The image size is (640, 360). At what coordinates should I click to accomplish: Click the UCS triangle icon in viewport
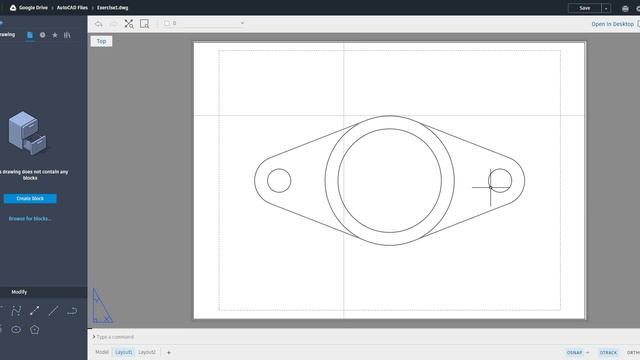click(x=102, y=306)
